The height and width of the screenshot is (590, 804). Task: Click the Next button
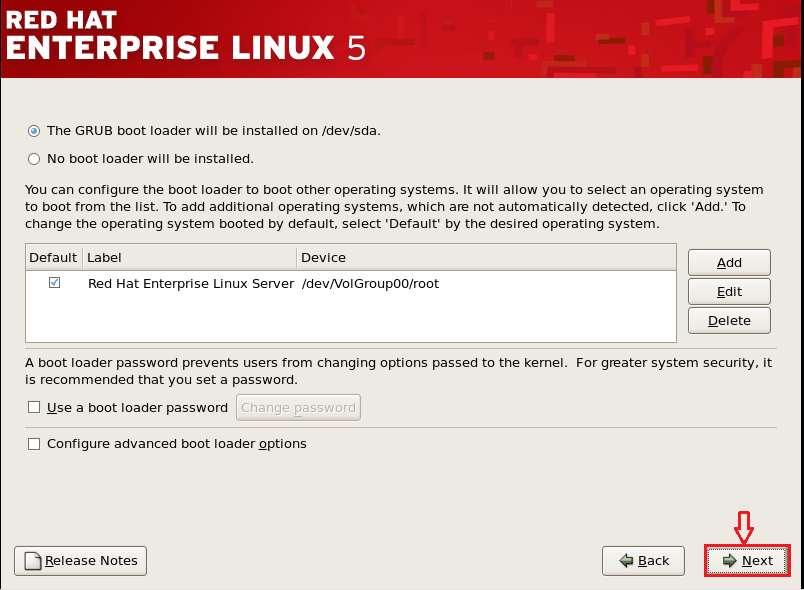point(747,561)
